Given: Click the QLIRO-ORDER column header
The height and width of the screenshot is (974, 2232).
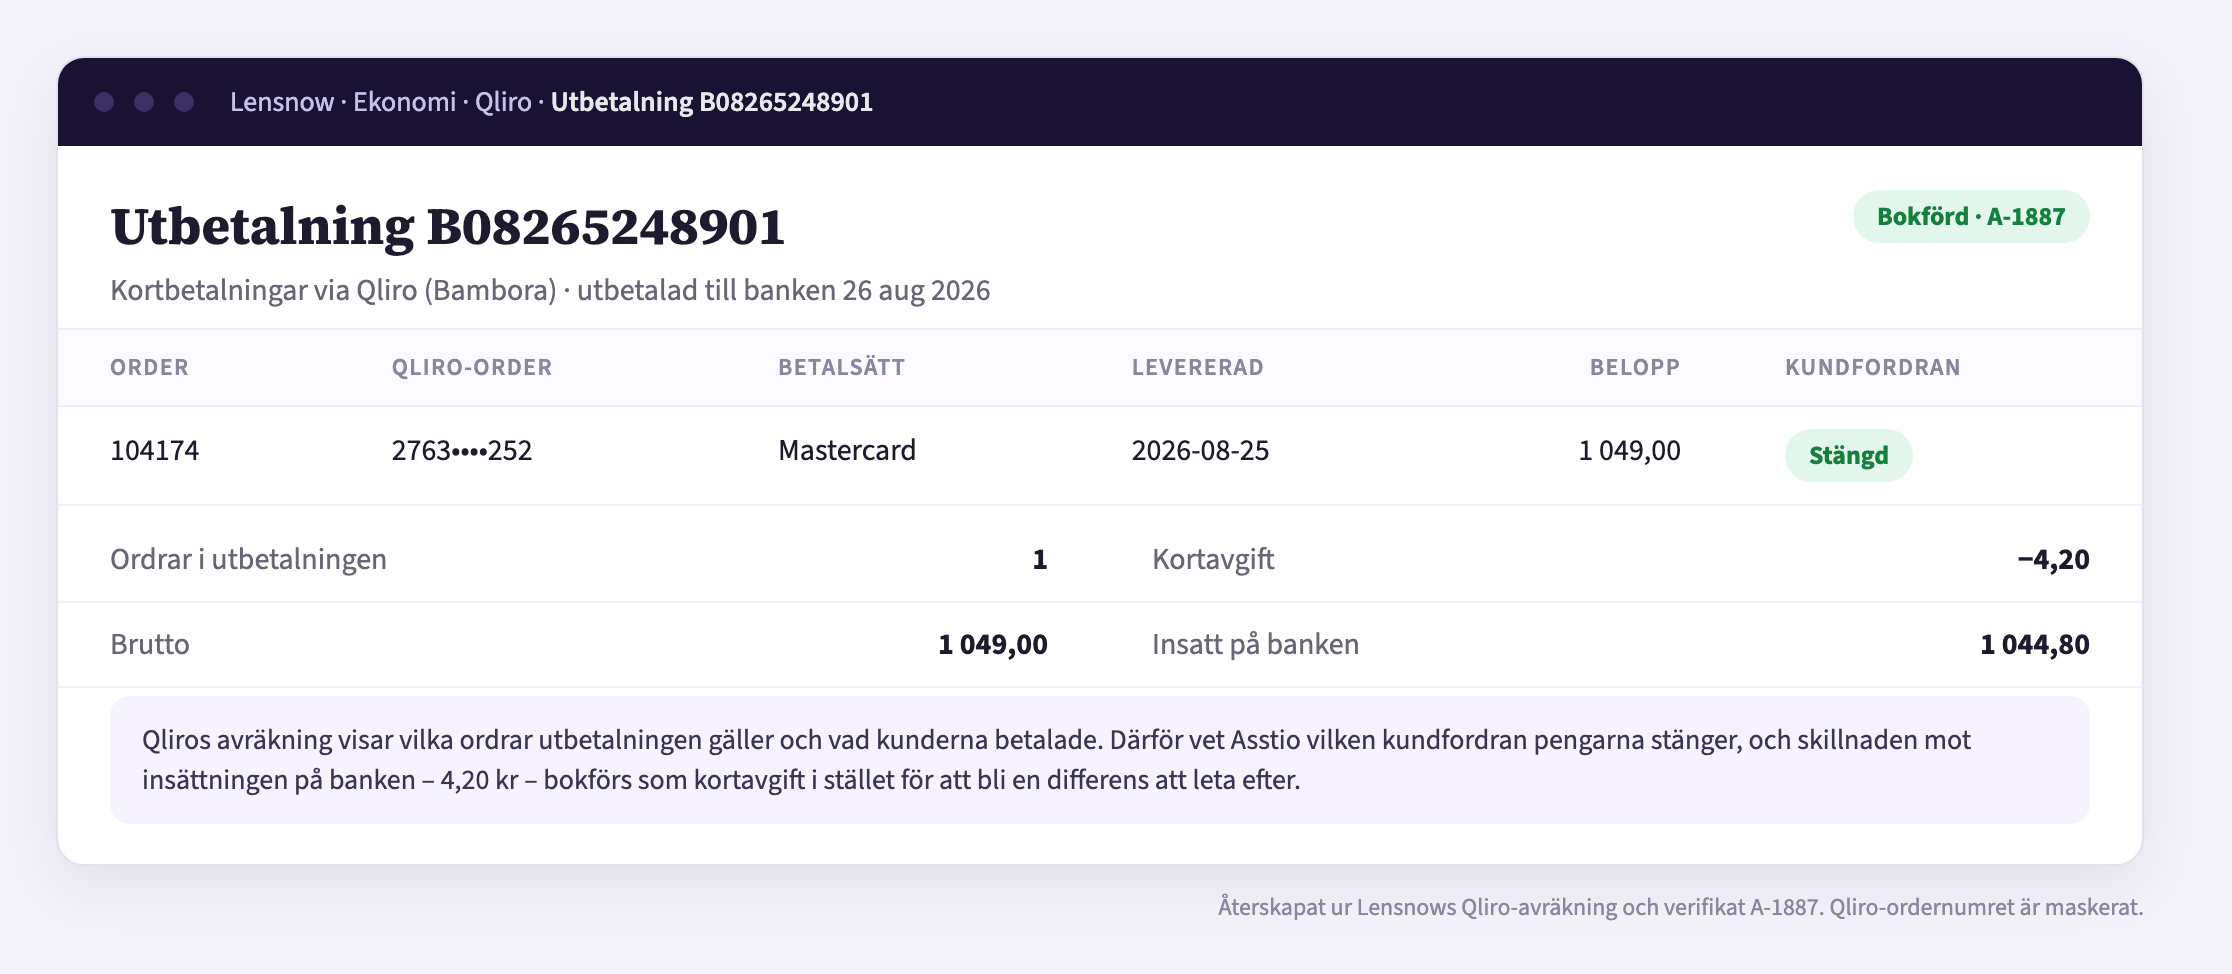Looking at the screenshot, I should pos(472,367).
